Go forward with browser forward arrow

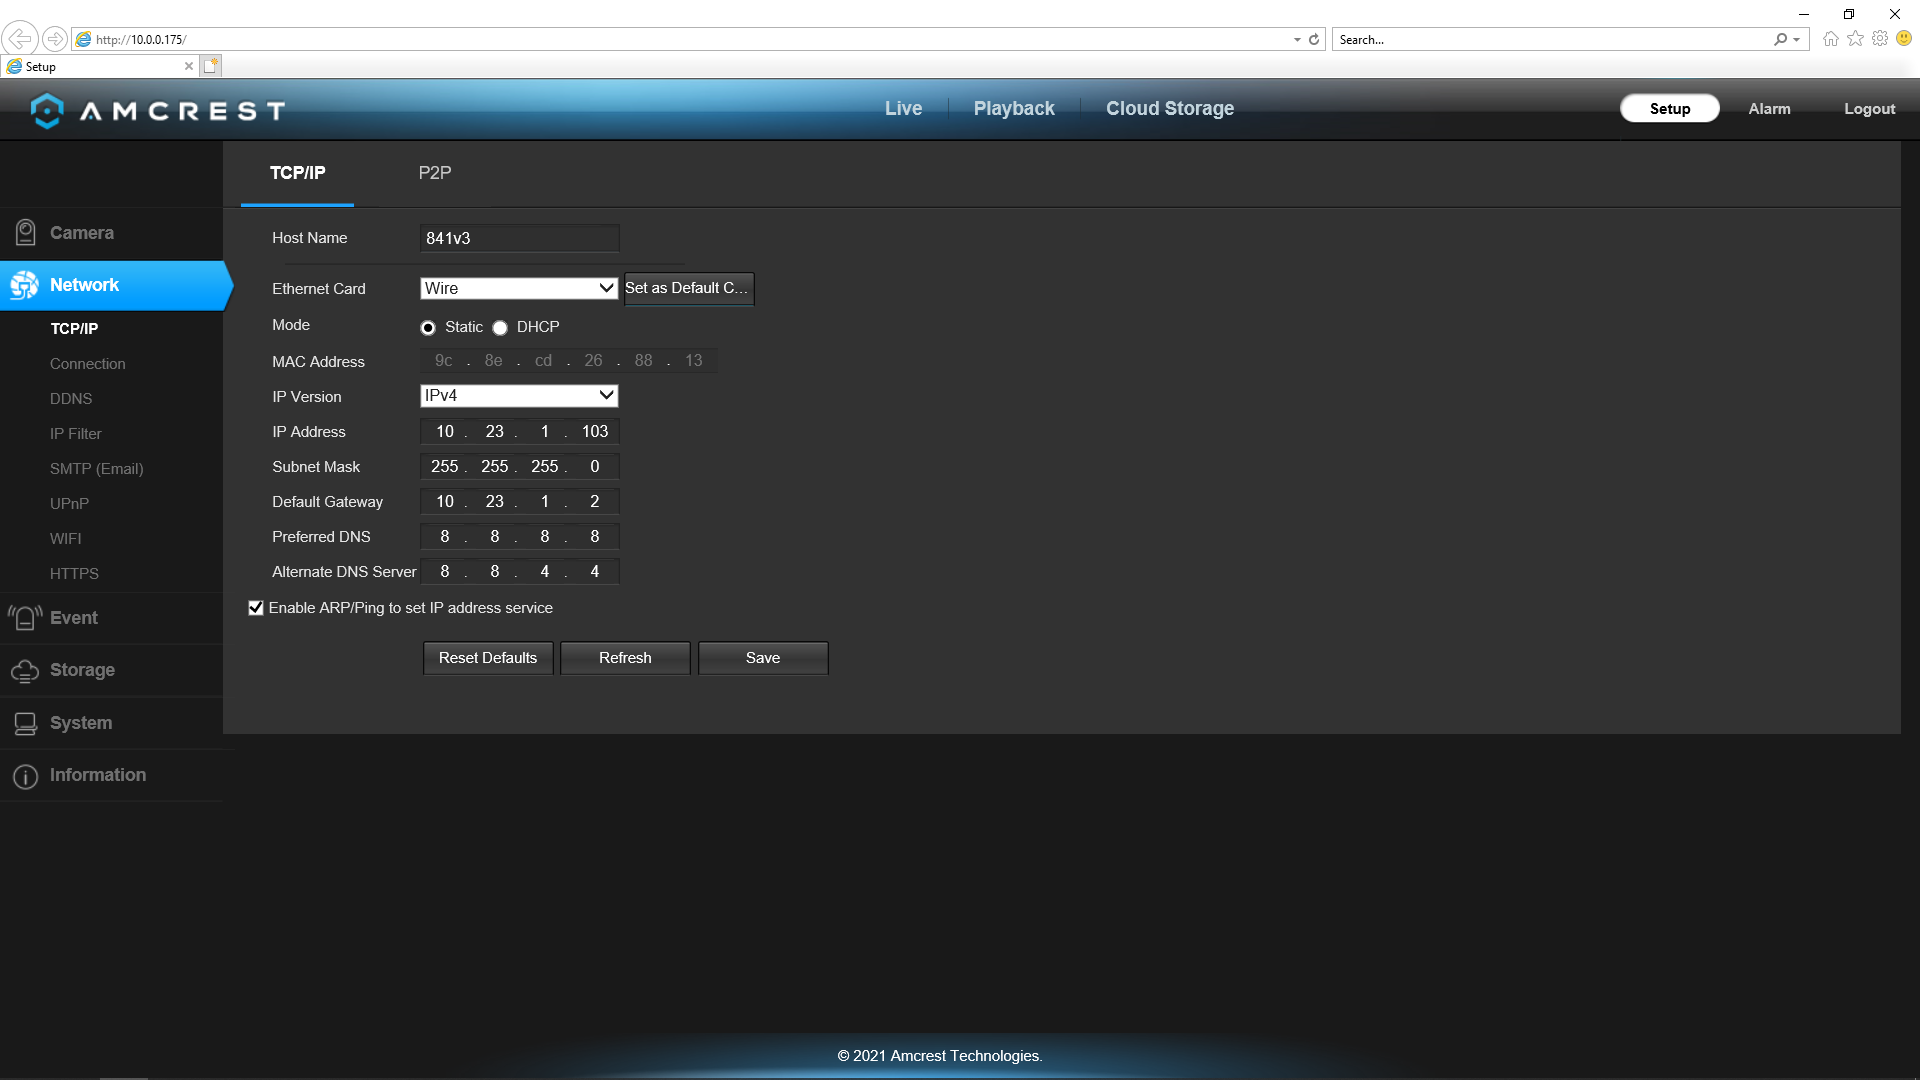pos(55,39)
